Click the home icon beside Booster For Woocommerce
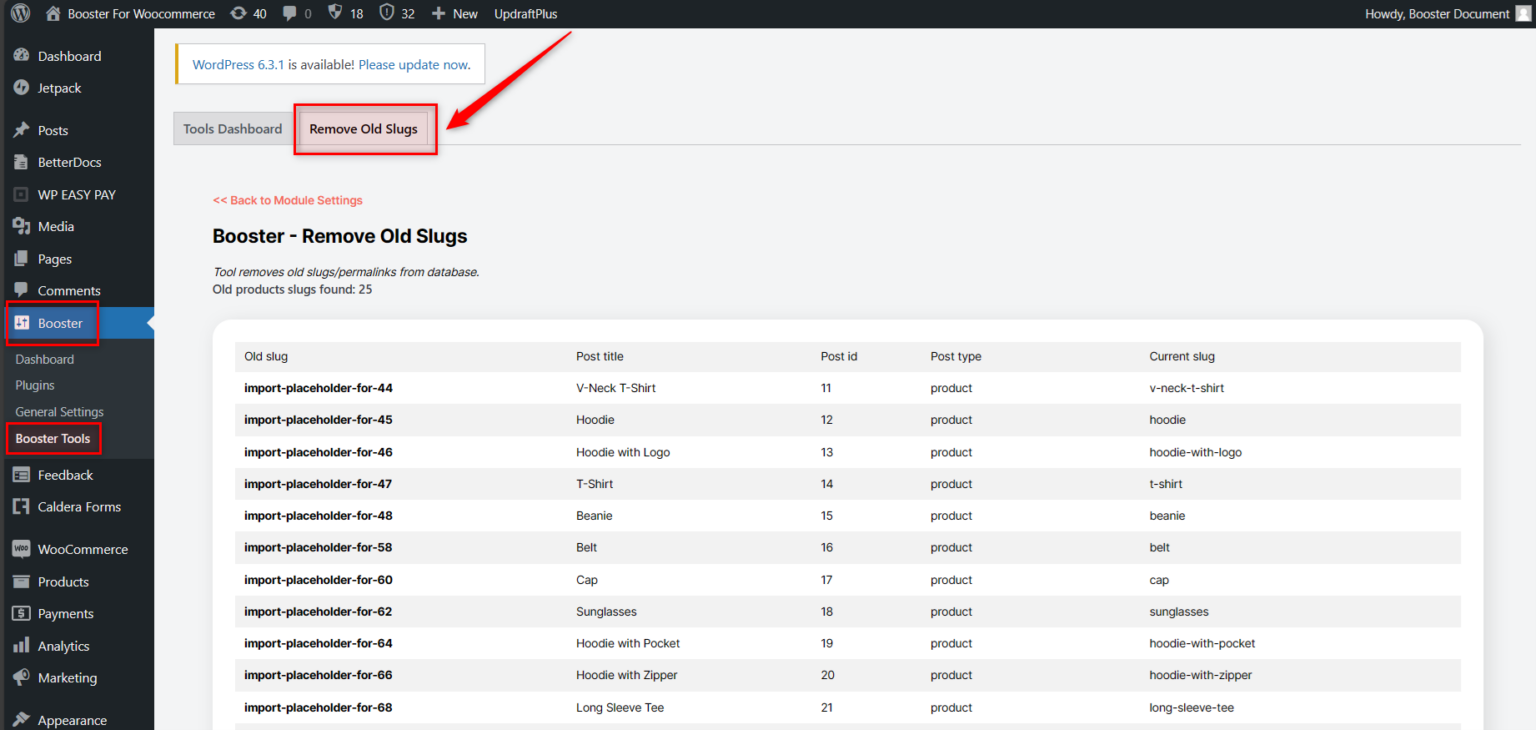This screenshot has height=730, width=1536. click(x=53, y=14)
